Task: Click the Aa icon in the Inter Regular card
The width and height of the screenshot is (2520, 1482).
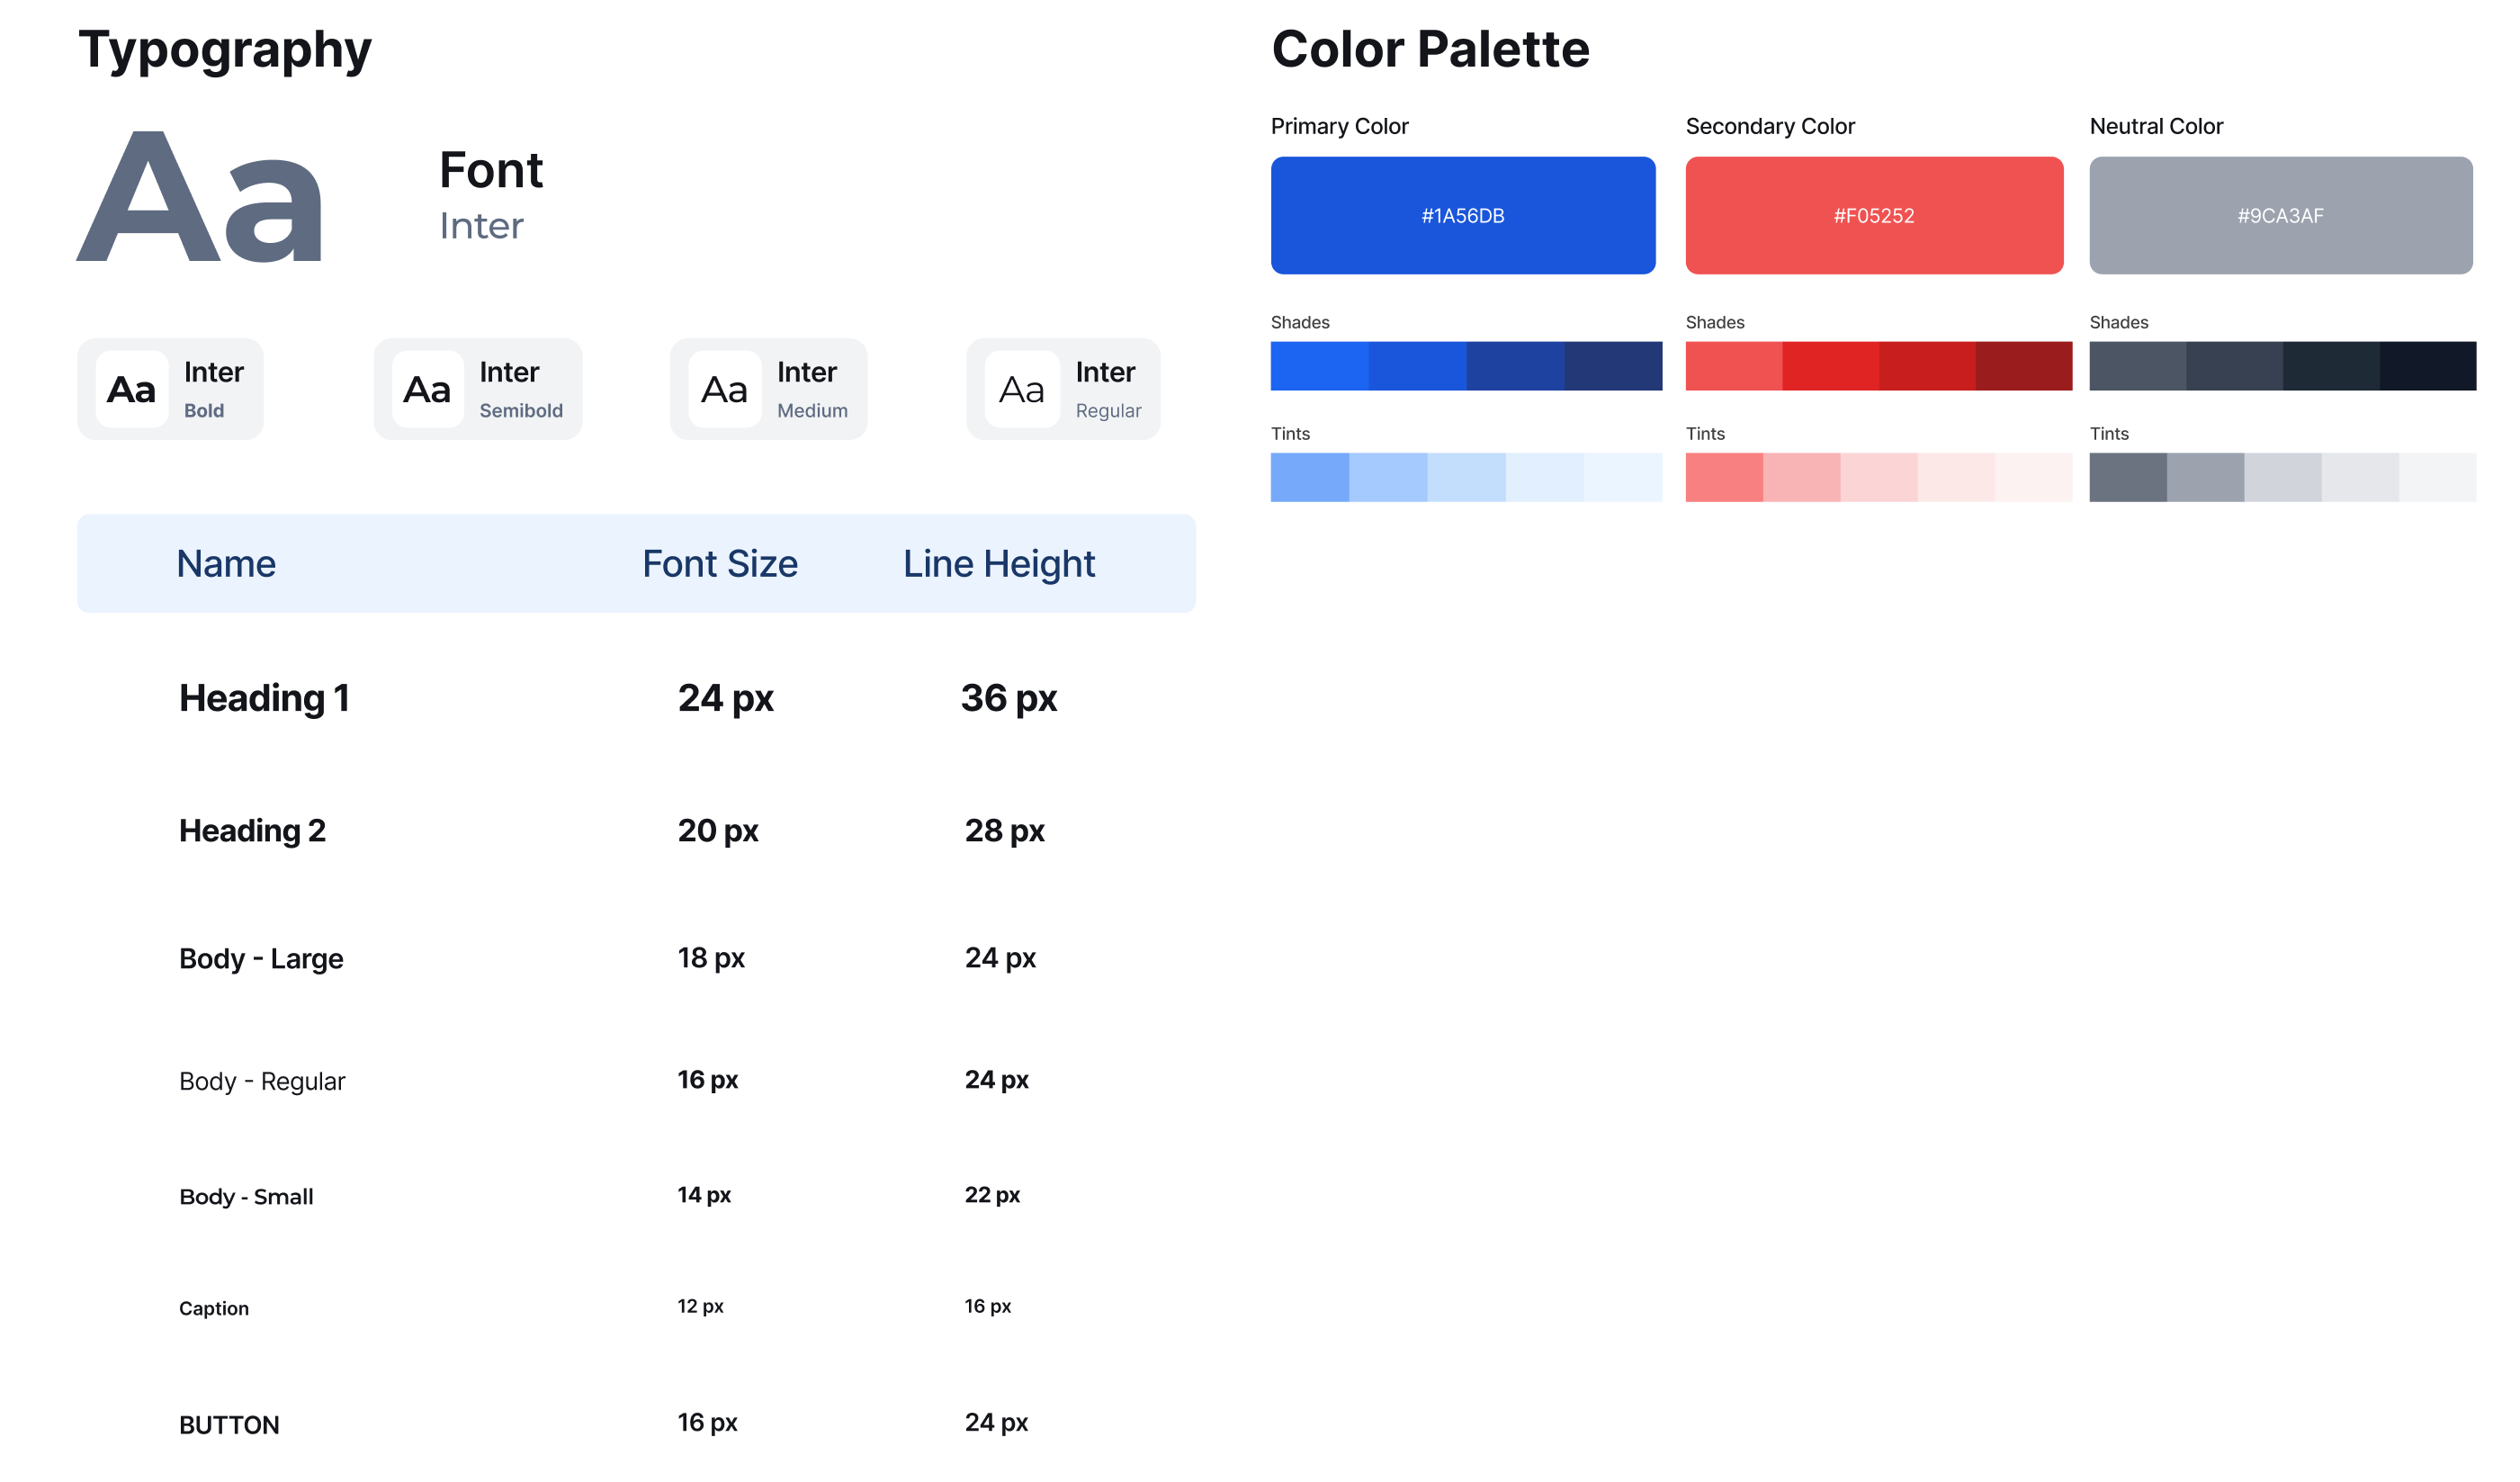Action: click(1021, 389)
